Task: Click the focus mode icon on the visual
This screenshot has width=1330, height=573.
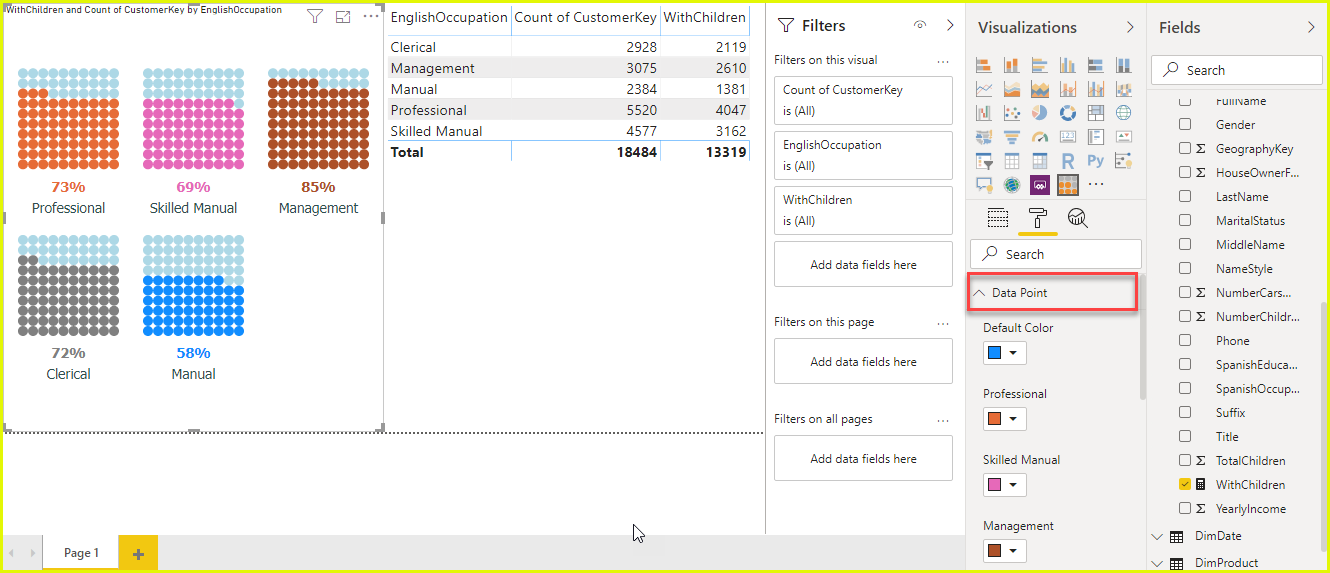Action: point(343,17)
